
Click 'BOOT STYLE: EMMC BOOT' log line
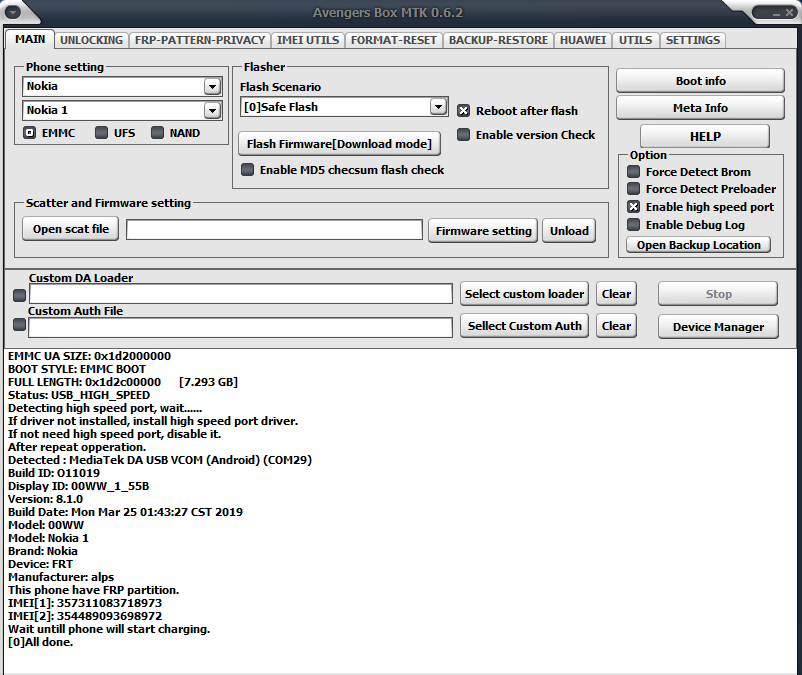point(77,369)
